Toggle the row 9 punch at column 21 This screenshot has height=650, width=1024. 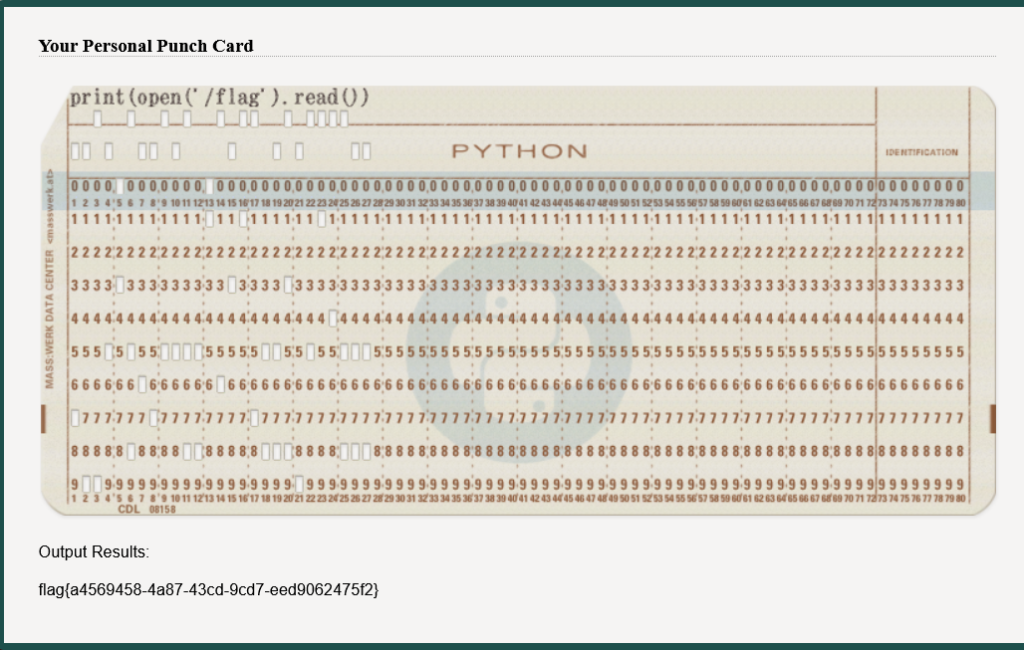[x=299, y=484]
